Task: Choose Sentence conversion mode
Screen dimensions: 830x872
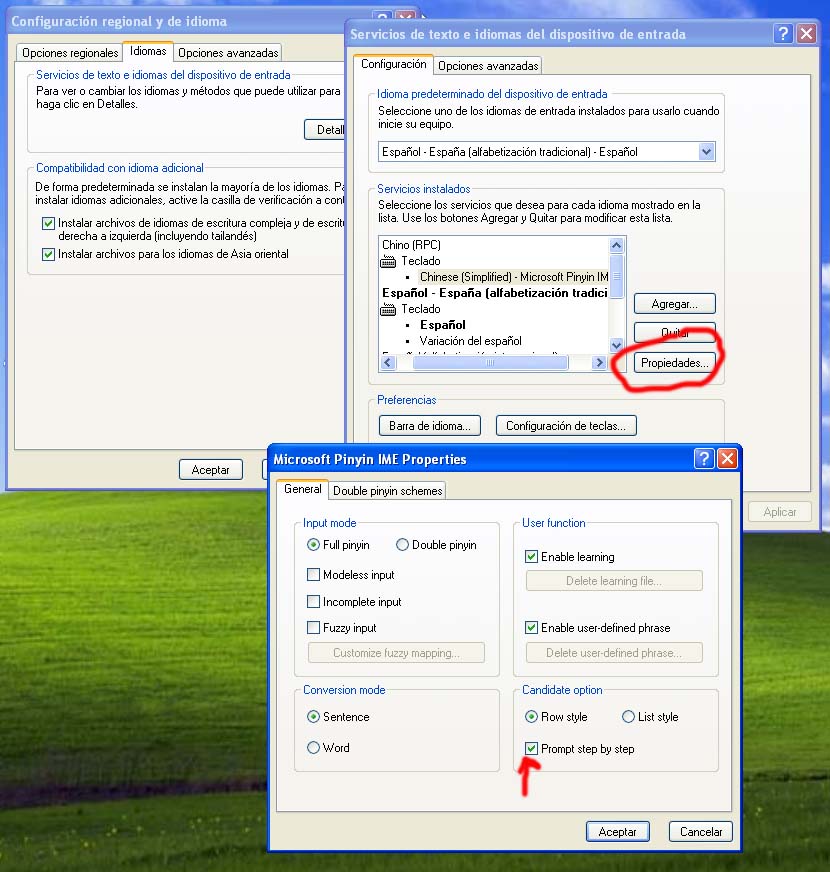Action: pos(313,717)
